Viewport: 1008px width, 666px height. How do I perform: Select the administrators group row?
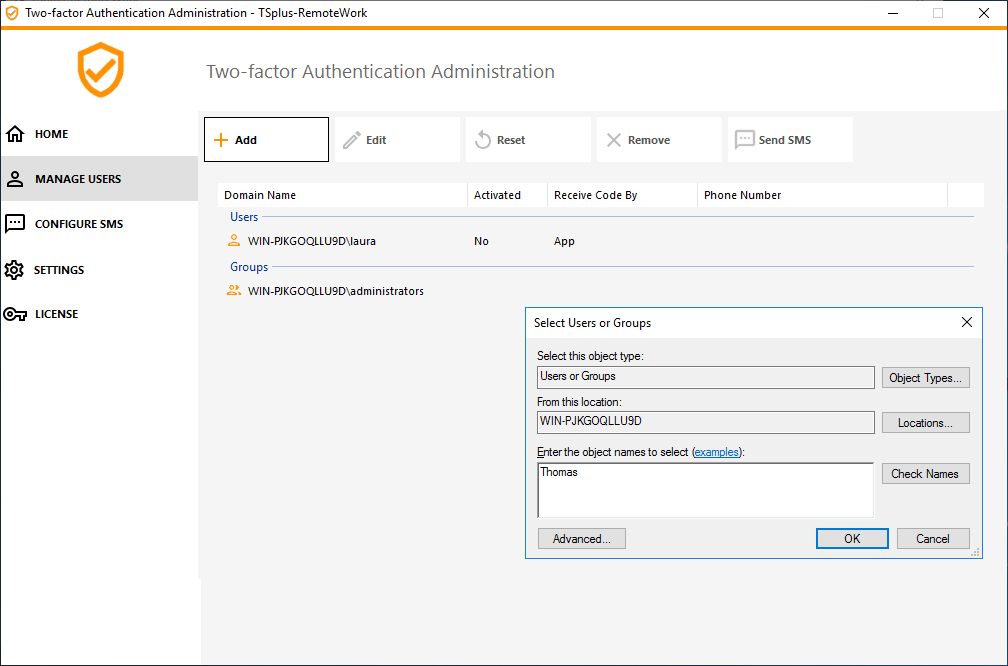pyautogui.click(x=335, y=291)
